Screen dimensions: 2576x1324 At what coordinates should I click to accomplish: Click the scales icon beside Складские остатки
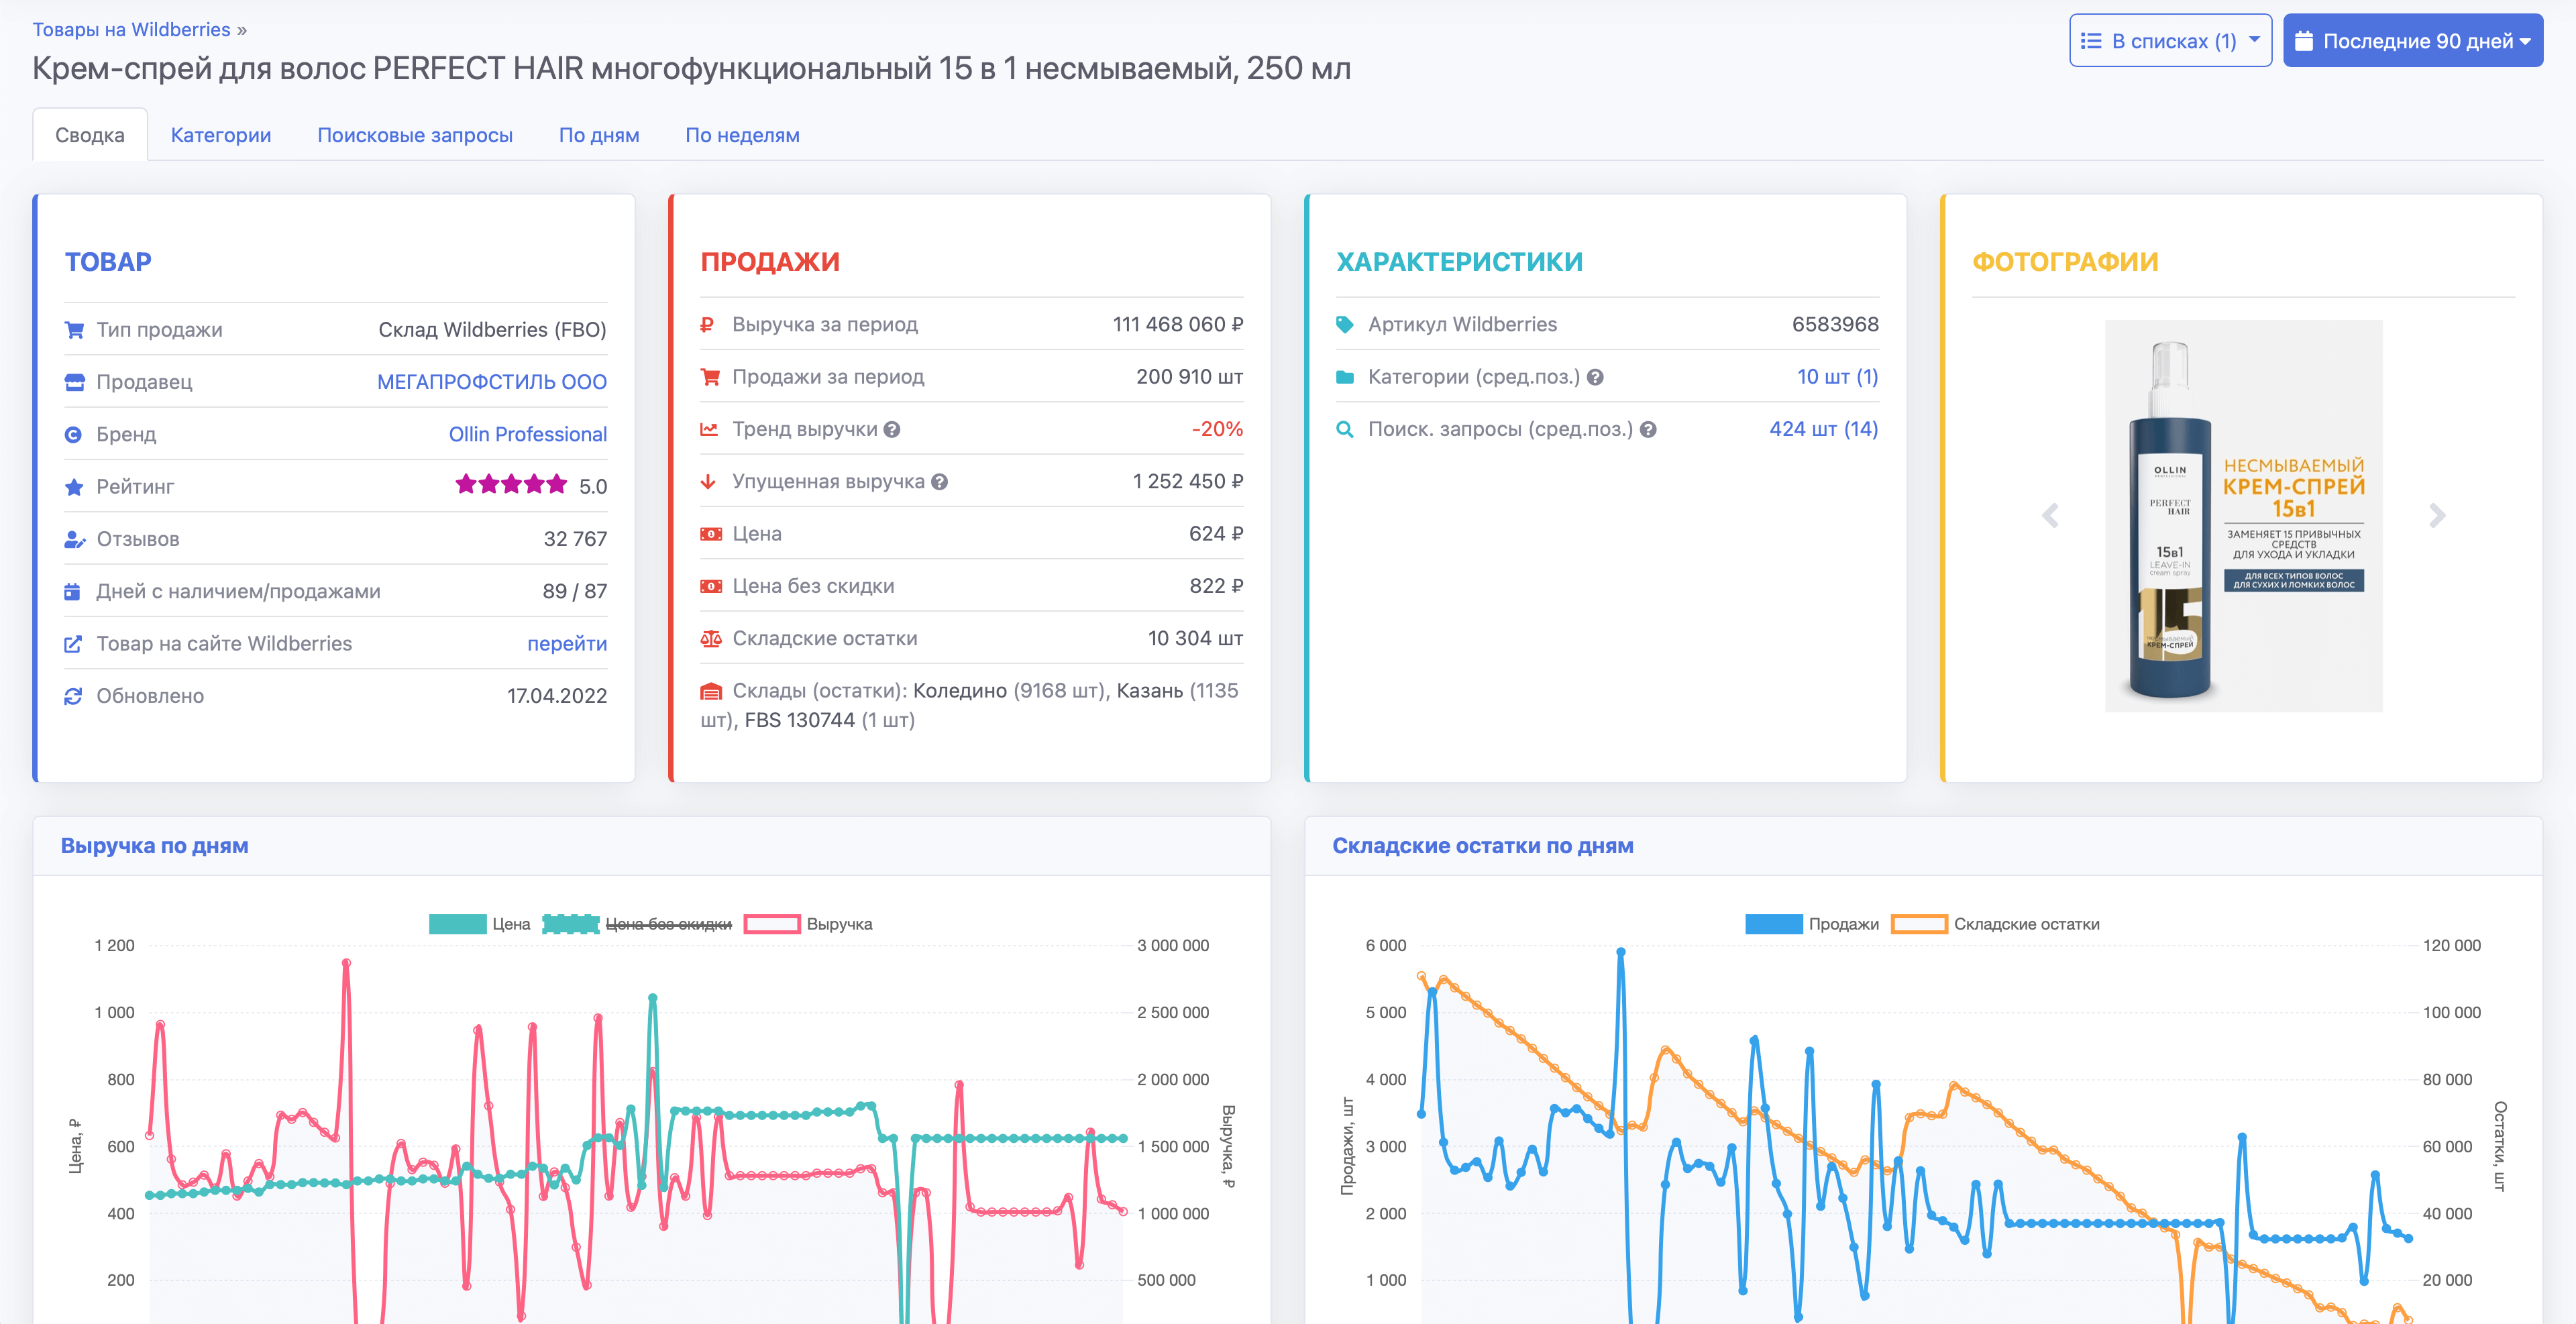tap(711, 638)
